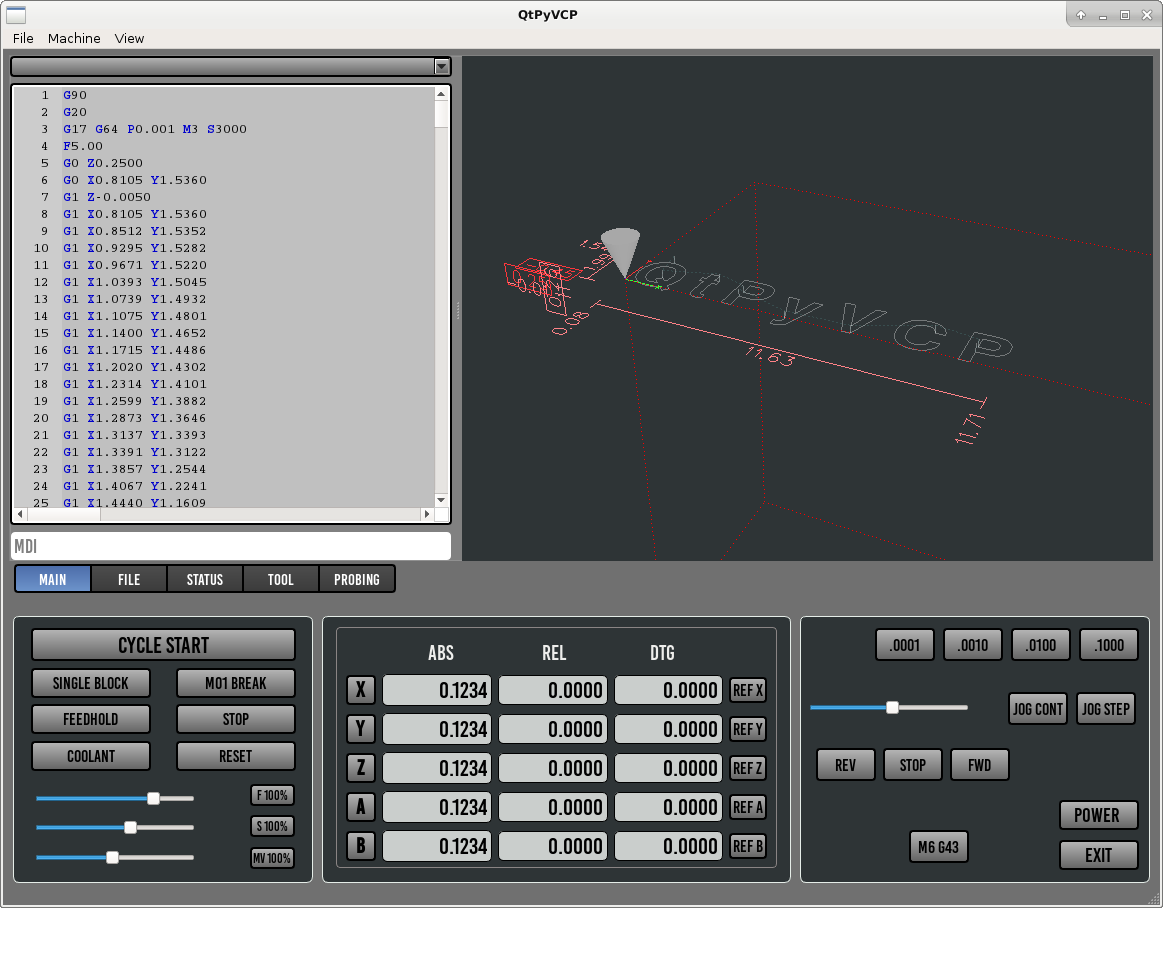Click the spindle override slider
1166x955 pixels.
point(115,827)
